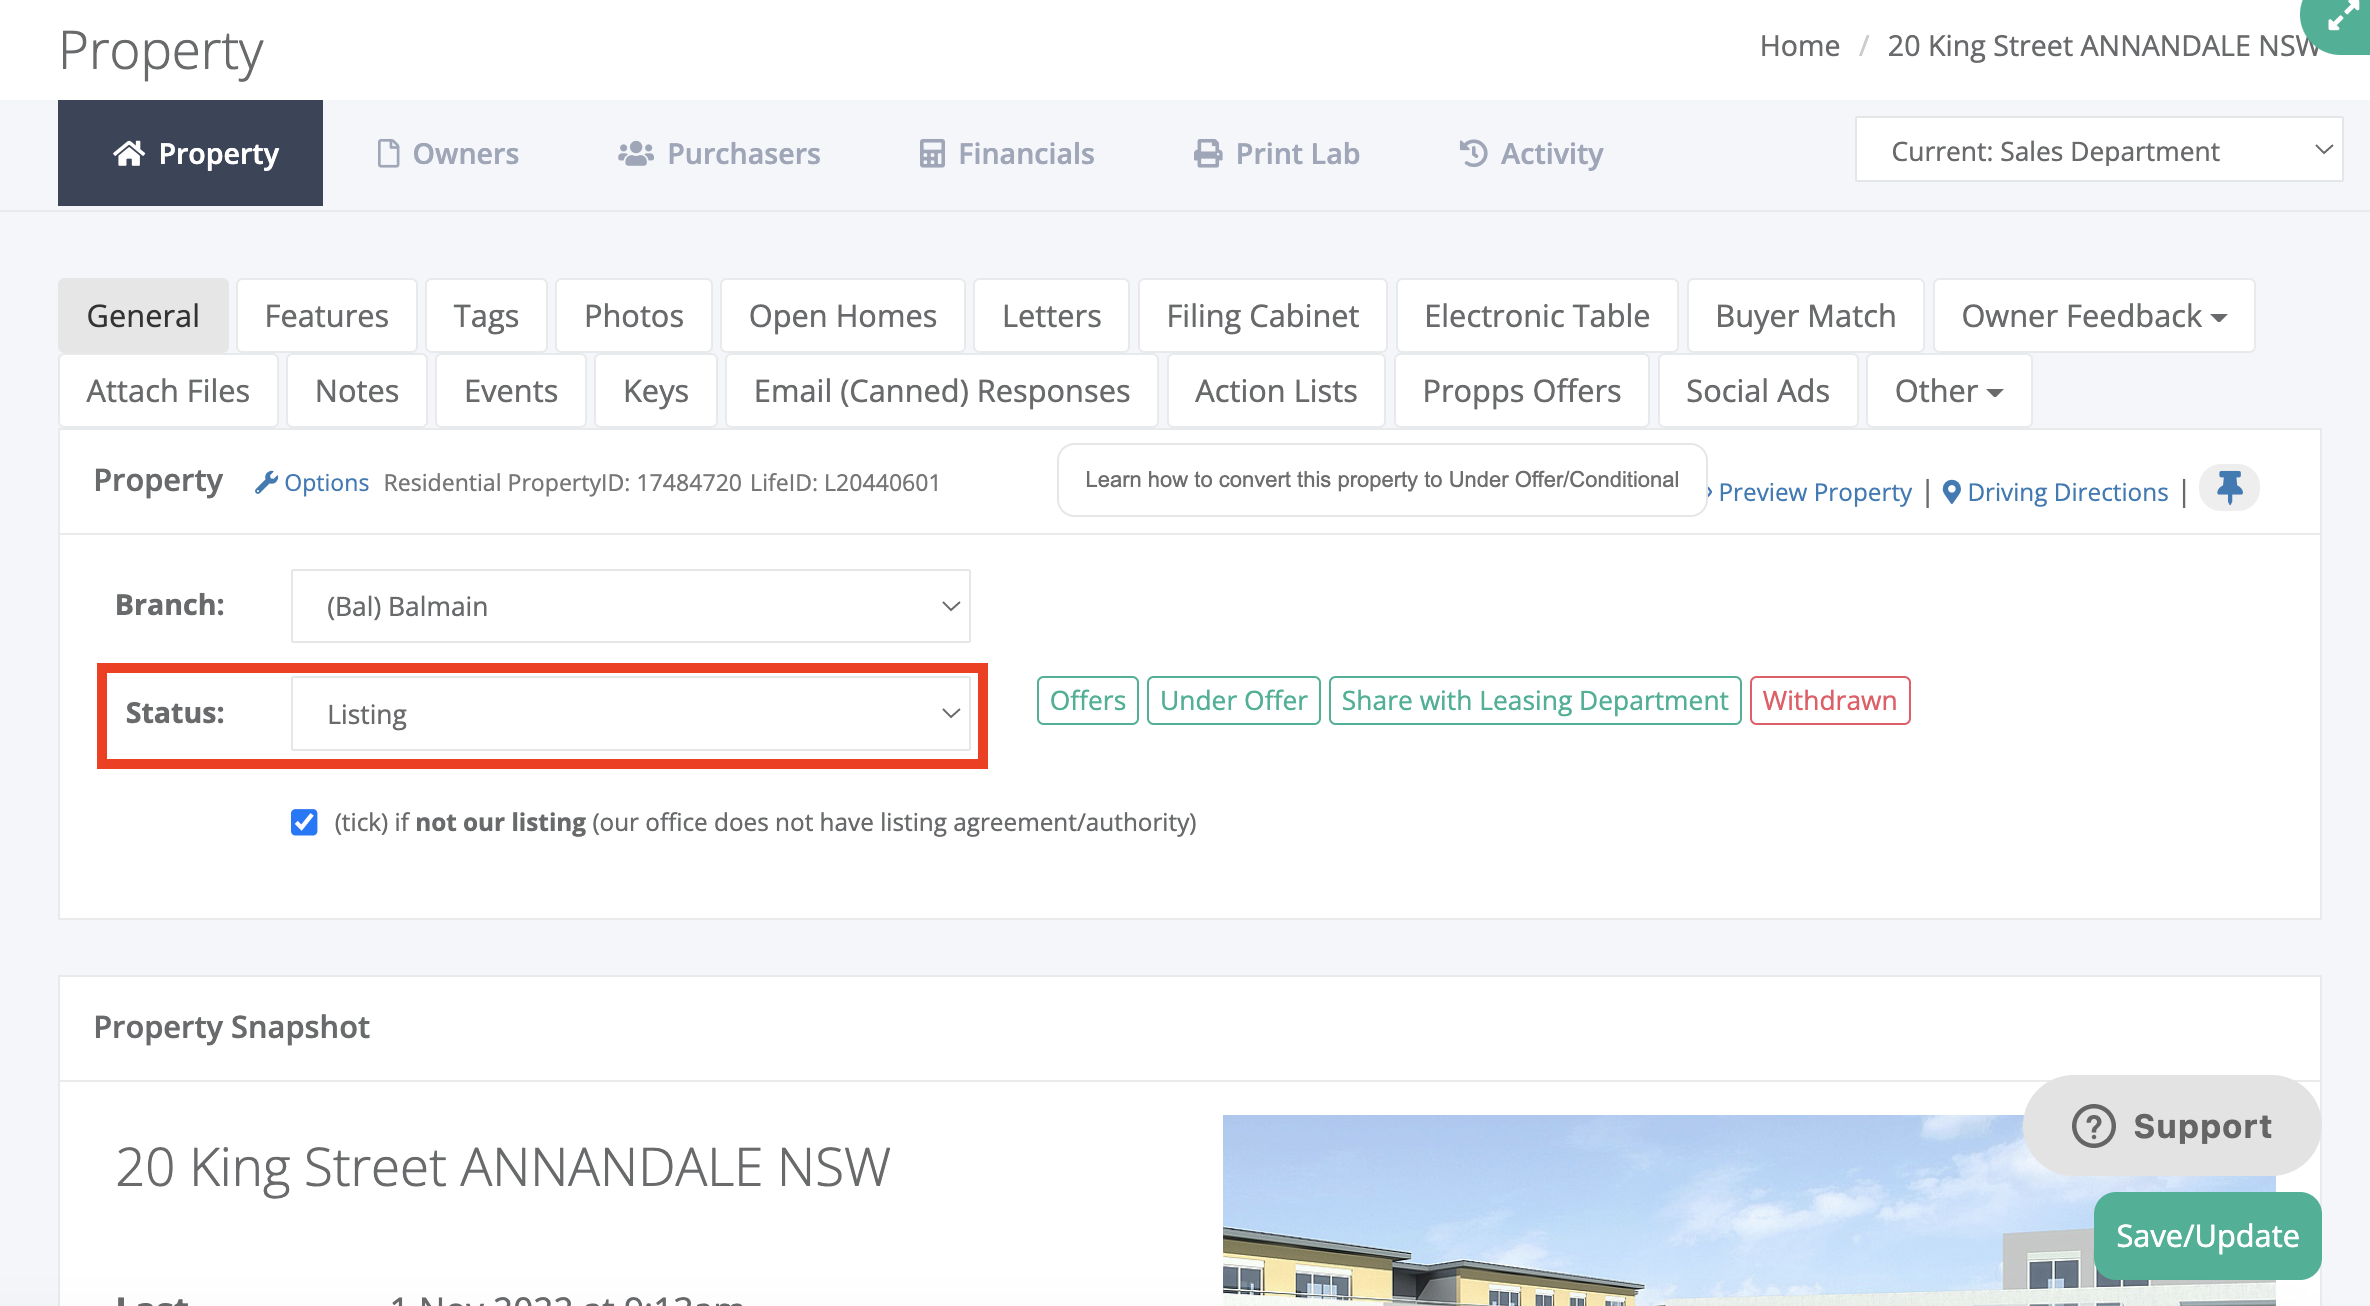Go to the Photos tab
This screenshot has width=2370, height=1306.
click(x=634, y=316)
